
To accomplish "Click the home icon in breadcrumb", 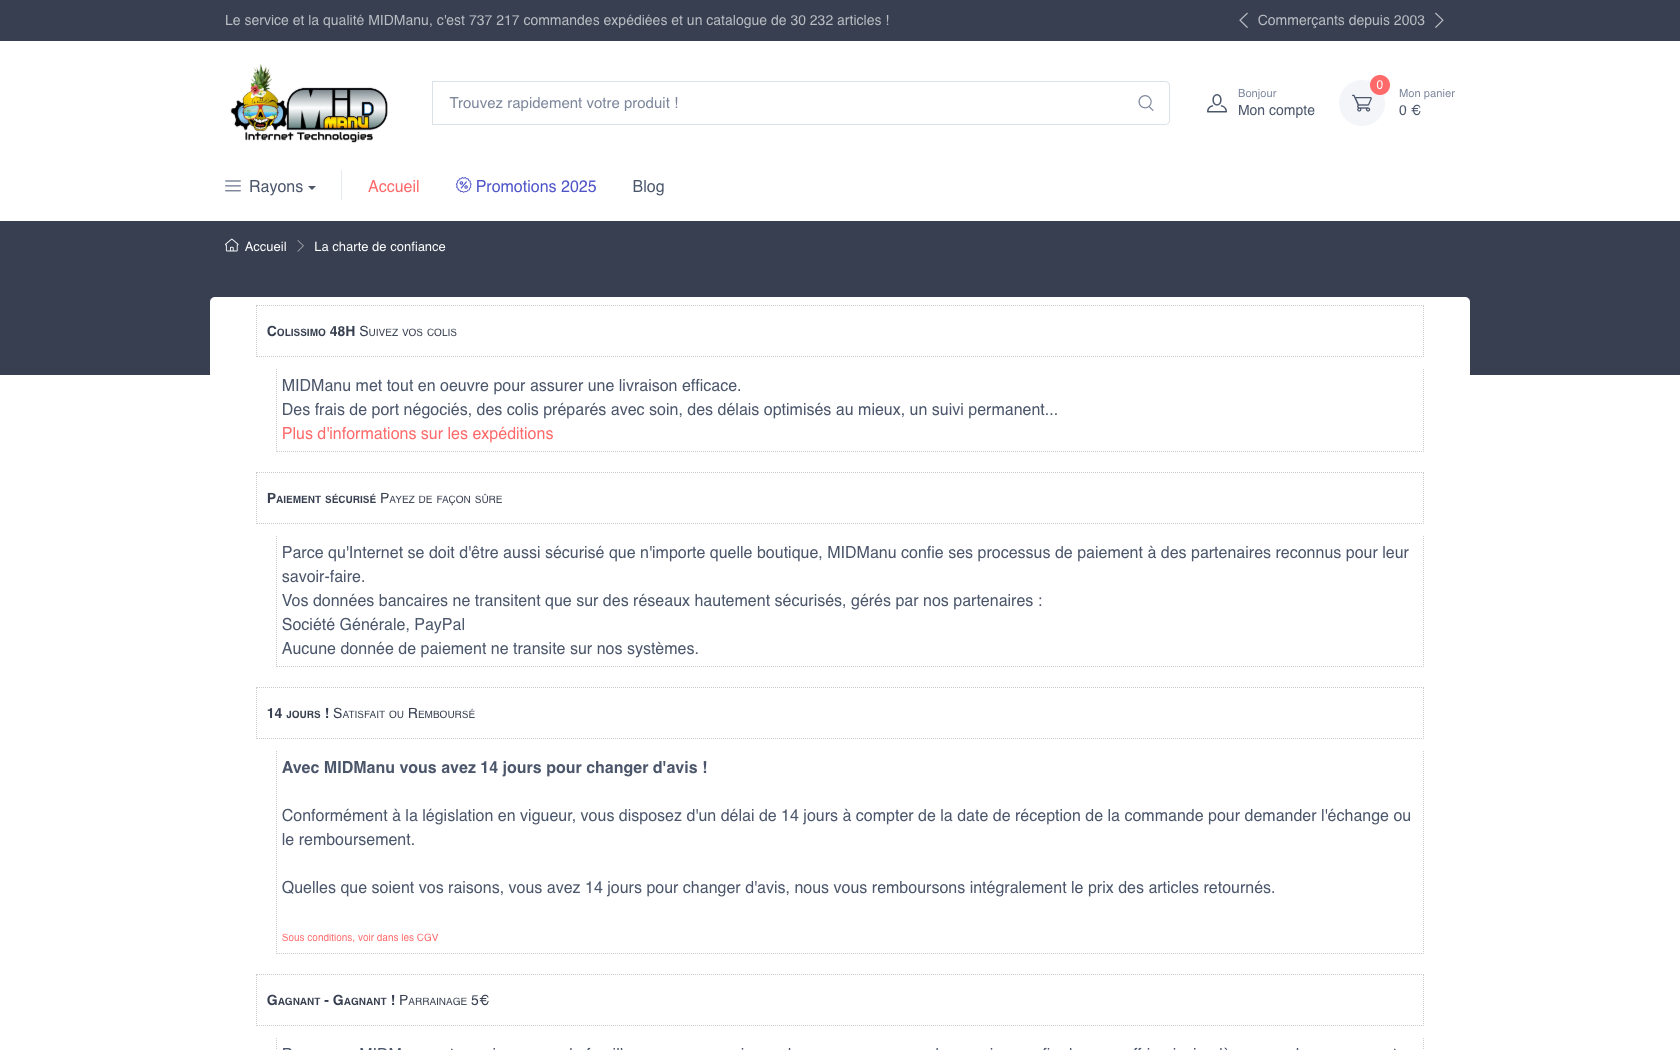I will click(232, 246).
